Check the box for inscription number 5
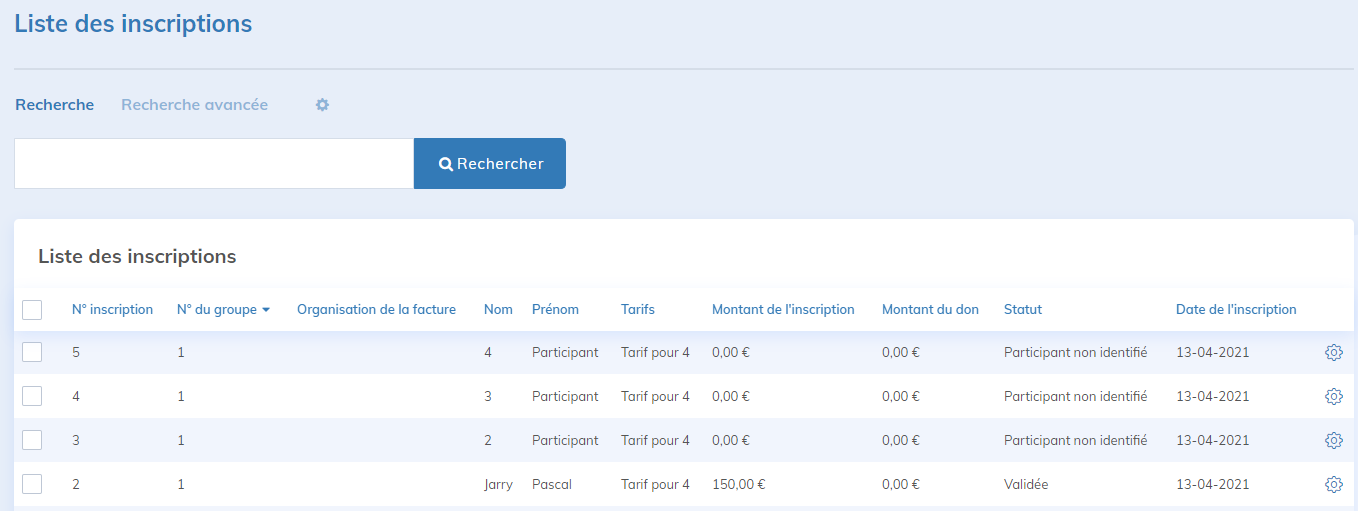Viewport: 1358px width, 511px height. (32, 352)
